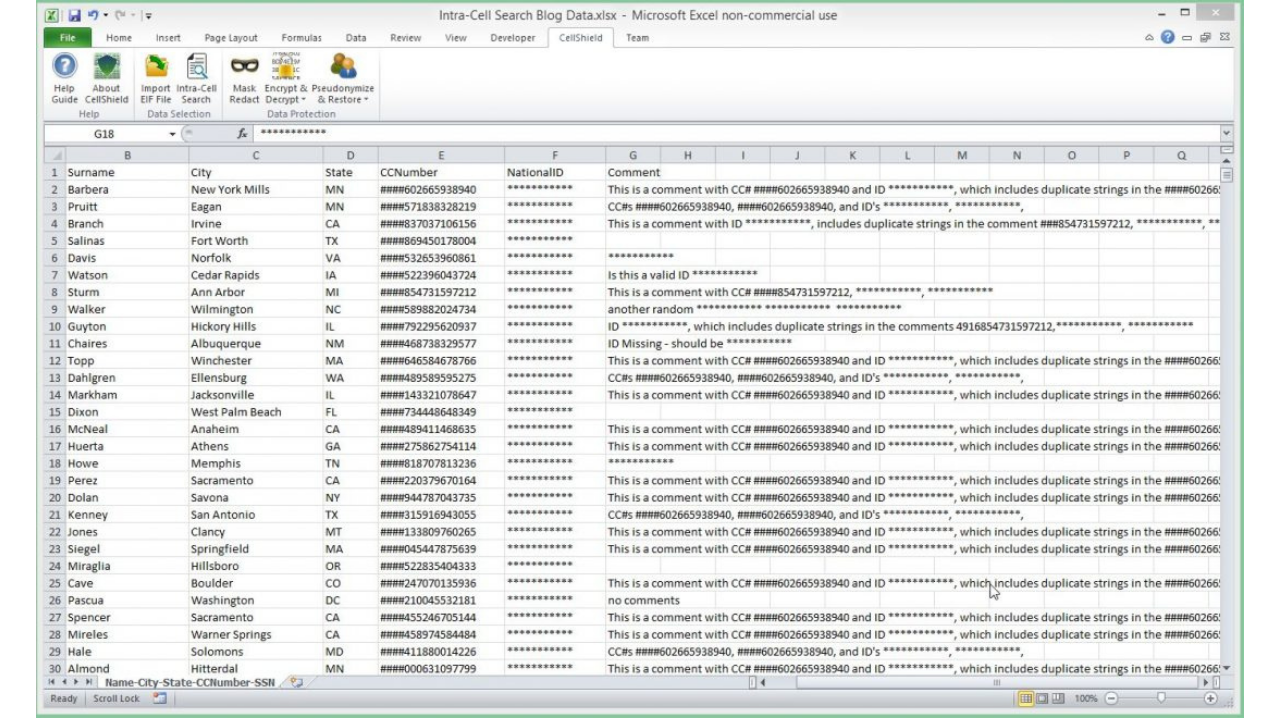The height and width of the screenshot is (720, 1280).
Task: Open Intra-Cell Search tool
Action: (x=195, y=80)
